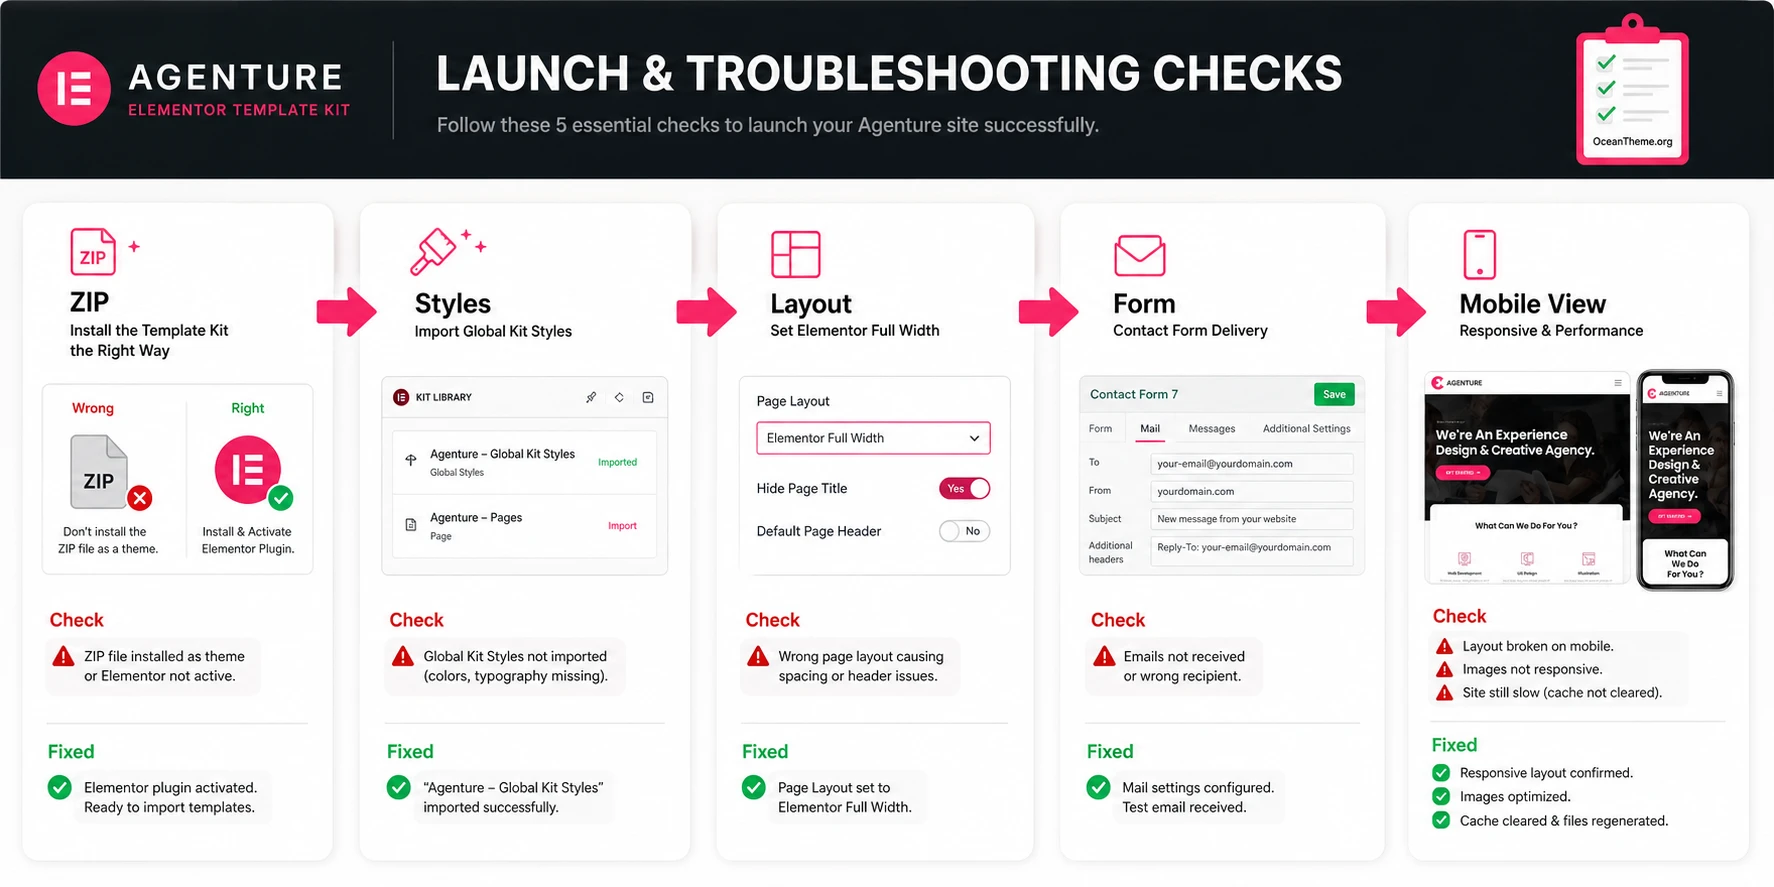Image resolution: width=1774 pixels, height=887 pixels.
Task: Click the pink button in phone preview hero
Action: (x=1674, y=516)
